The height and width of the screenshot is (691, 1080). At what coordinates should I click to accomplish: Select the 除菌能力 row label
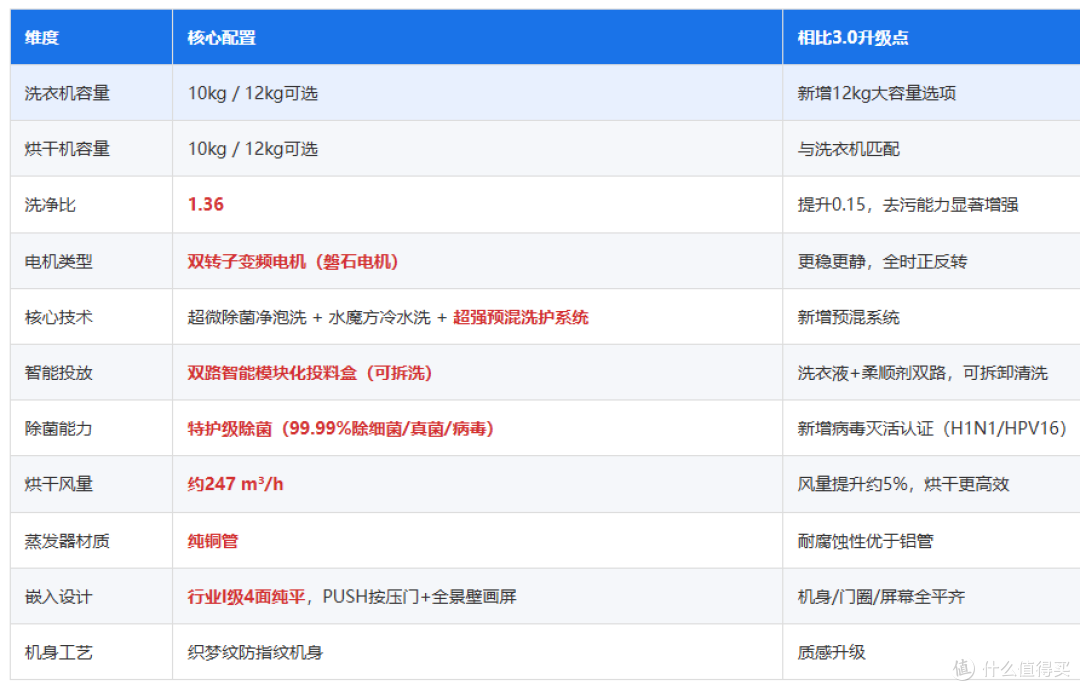click(x=59, y=429)
